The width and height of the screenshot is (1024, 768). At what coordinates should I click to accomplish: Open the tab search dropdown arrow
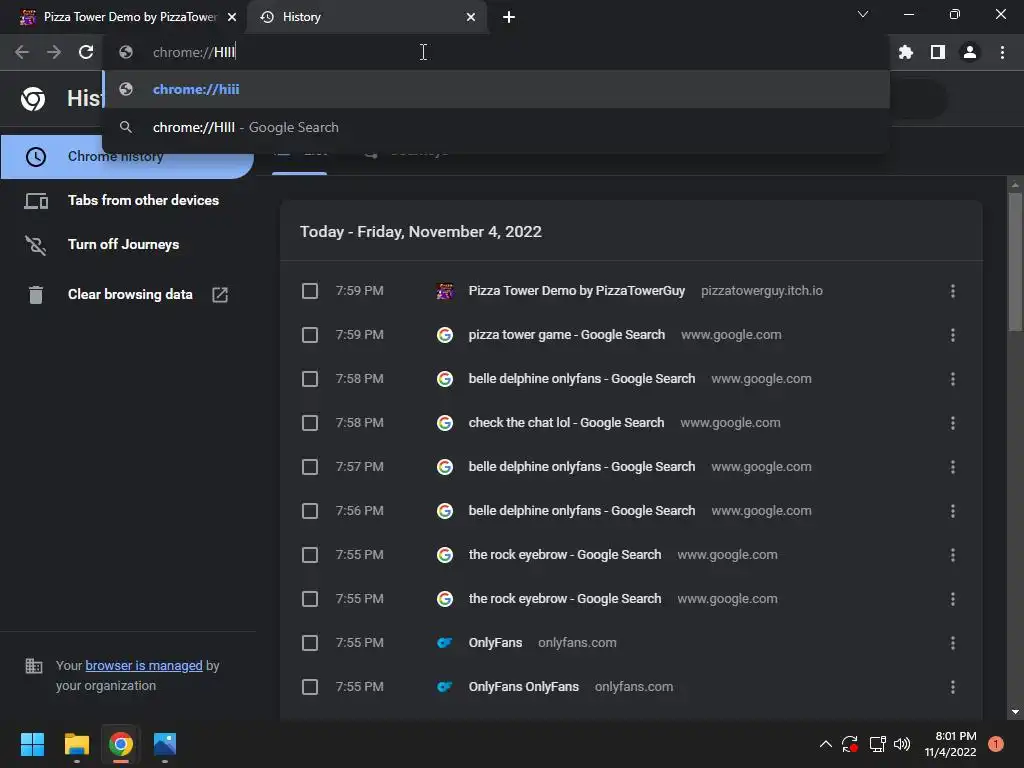(863, 14)
